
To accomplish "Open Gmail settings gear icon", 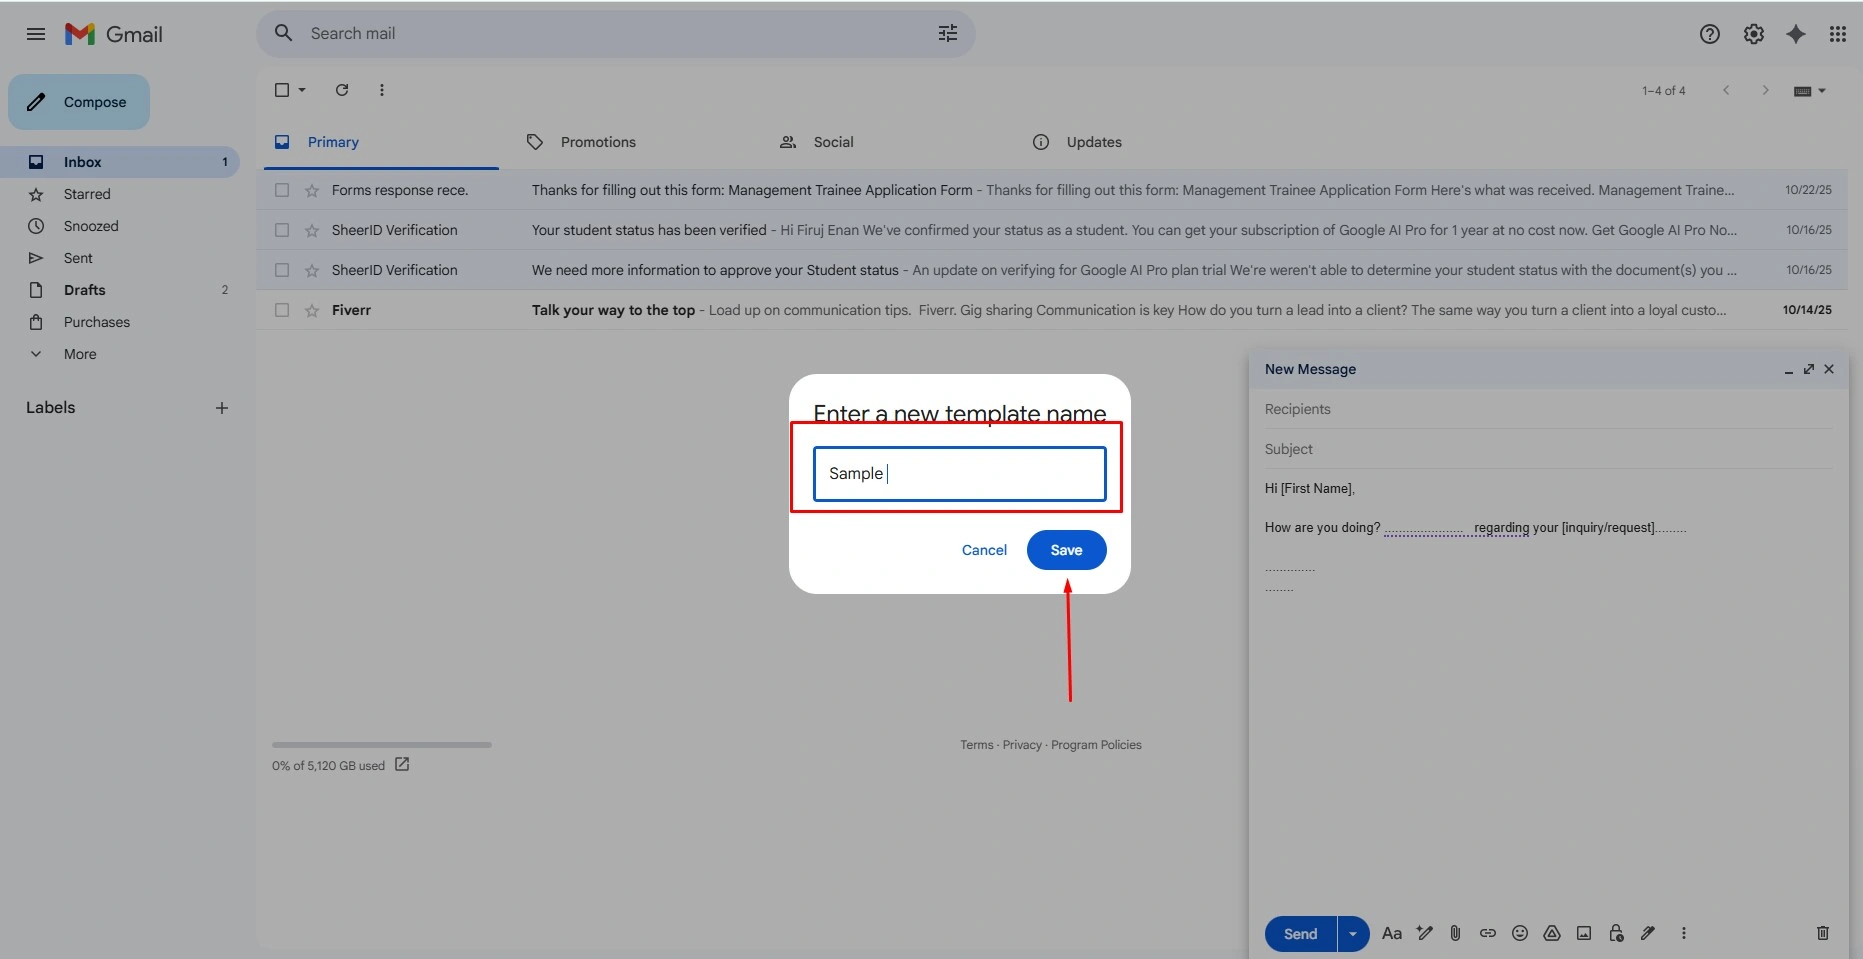I will click(1754, 34).
